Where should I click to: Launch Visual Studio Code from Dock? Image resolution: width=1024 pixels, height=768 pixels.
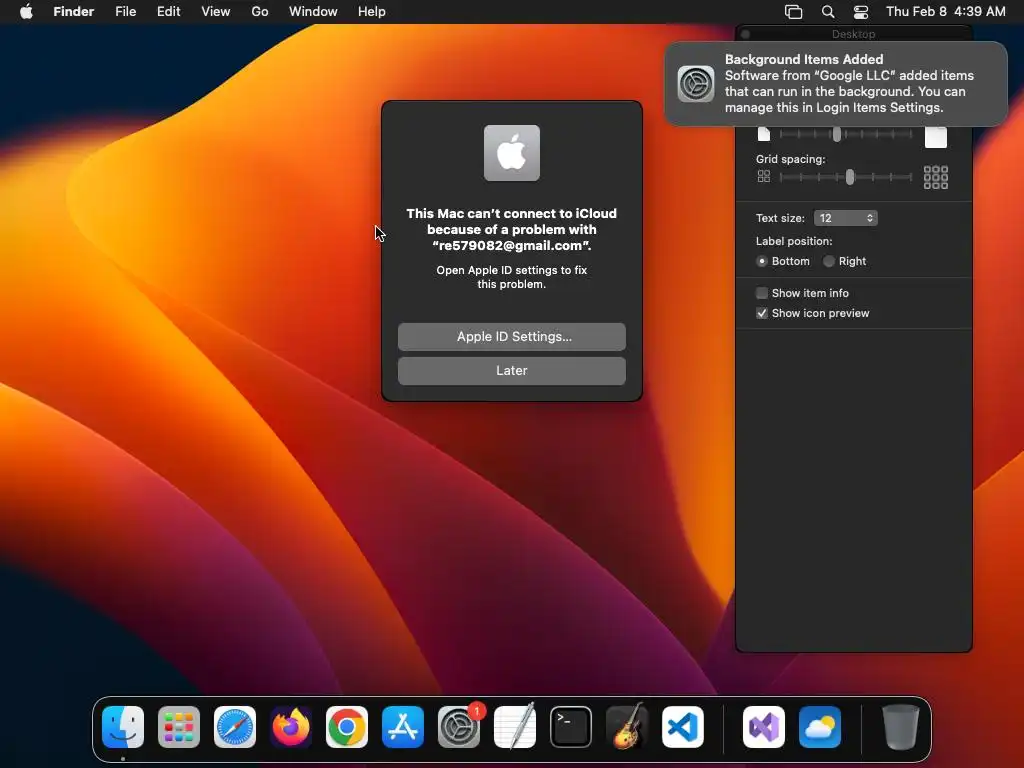click(x=683, y=727)
